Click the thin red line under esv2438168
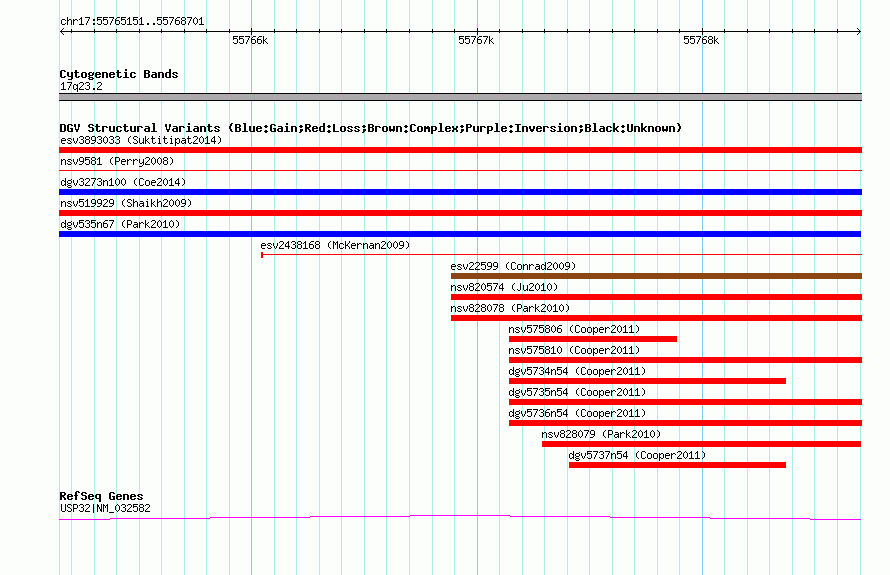Screen dimensions: 890x575 click(x=561, y=255)
